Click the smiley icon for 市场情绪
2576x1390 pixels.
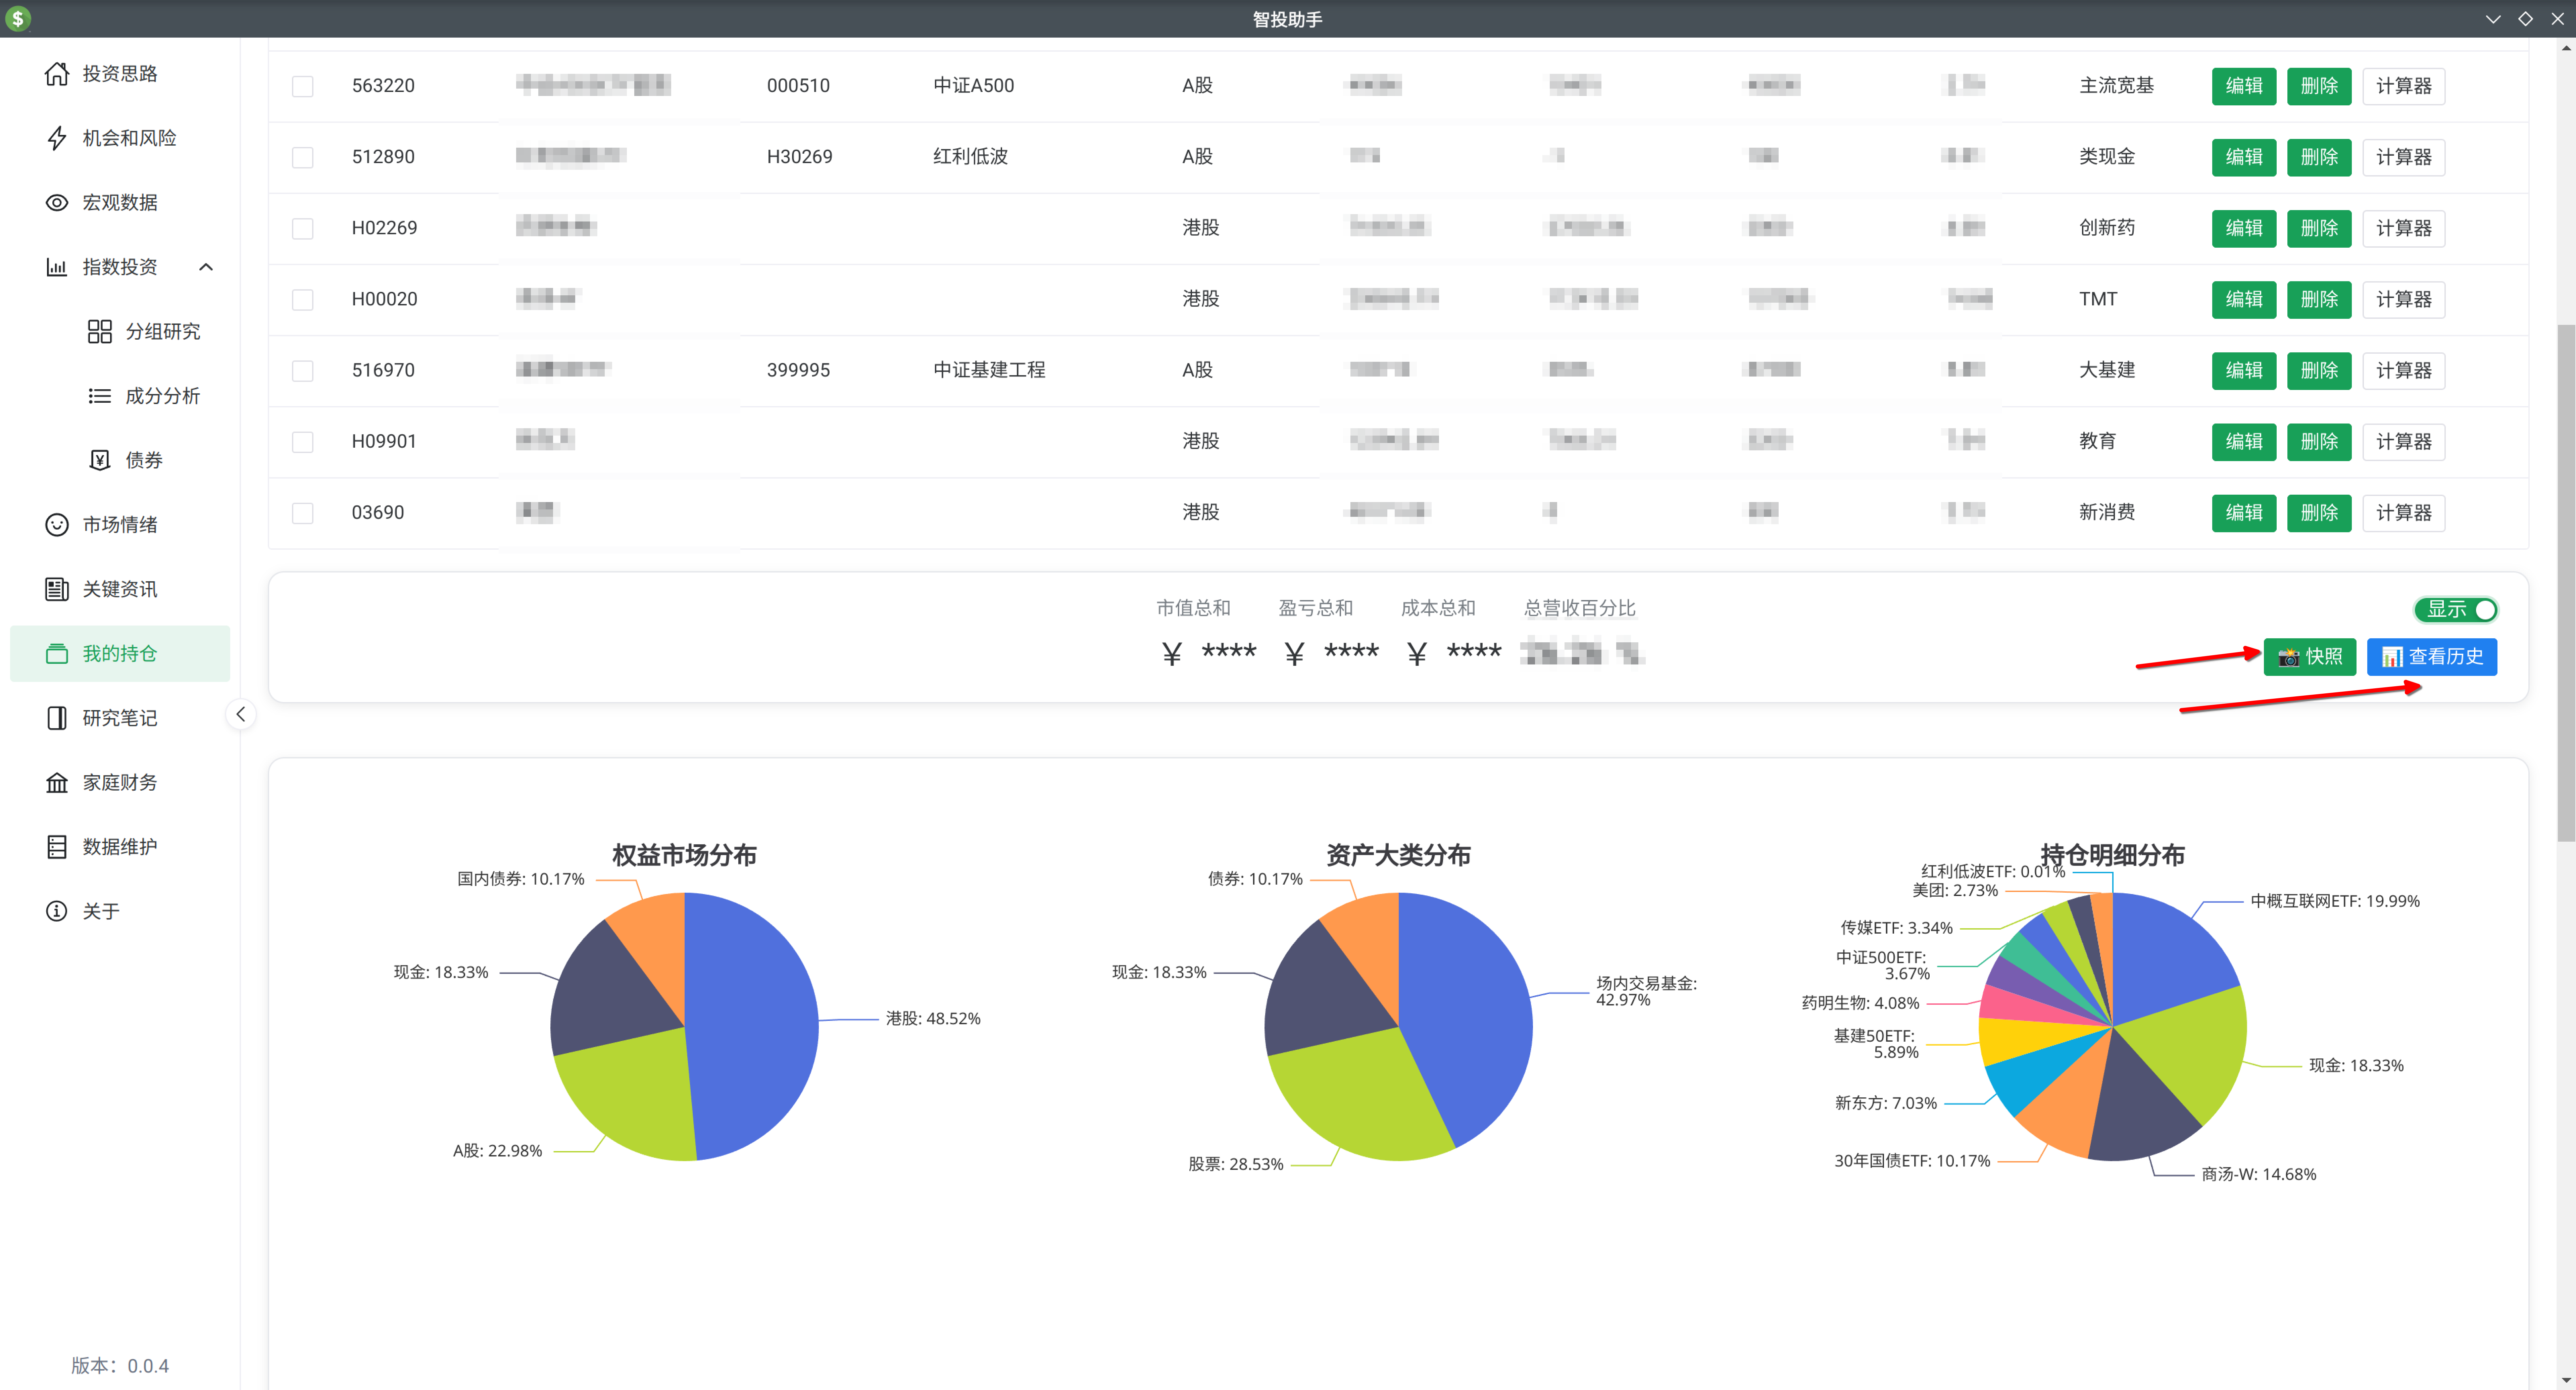coord(57,525)
